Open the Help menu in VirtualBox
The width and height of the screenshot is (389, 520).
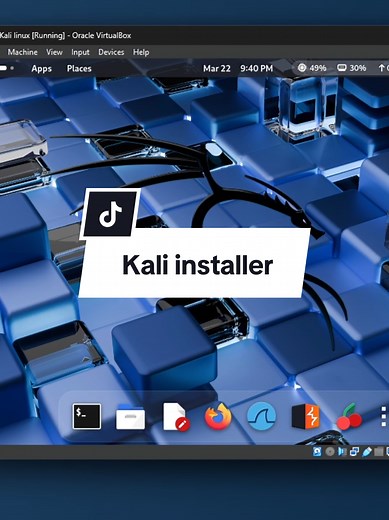[141, 52]
